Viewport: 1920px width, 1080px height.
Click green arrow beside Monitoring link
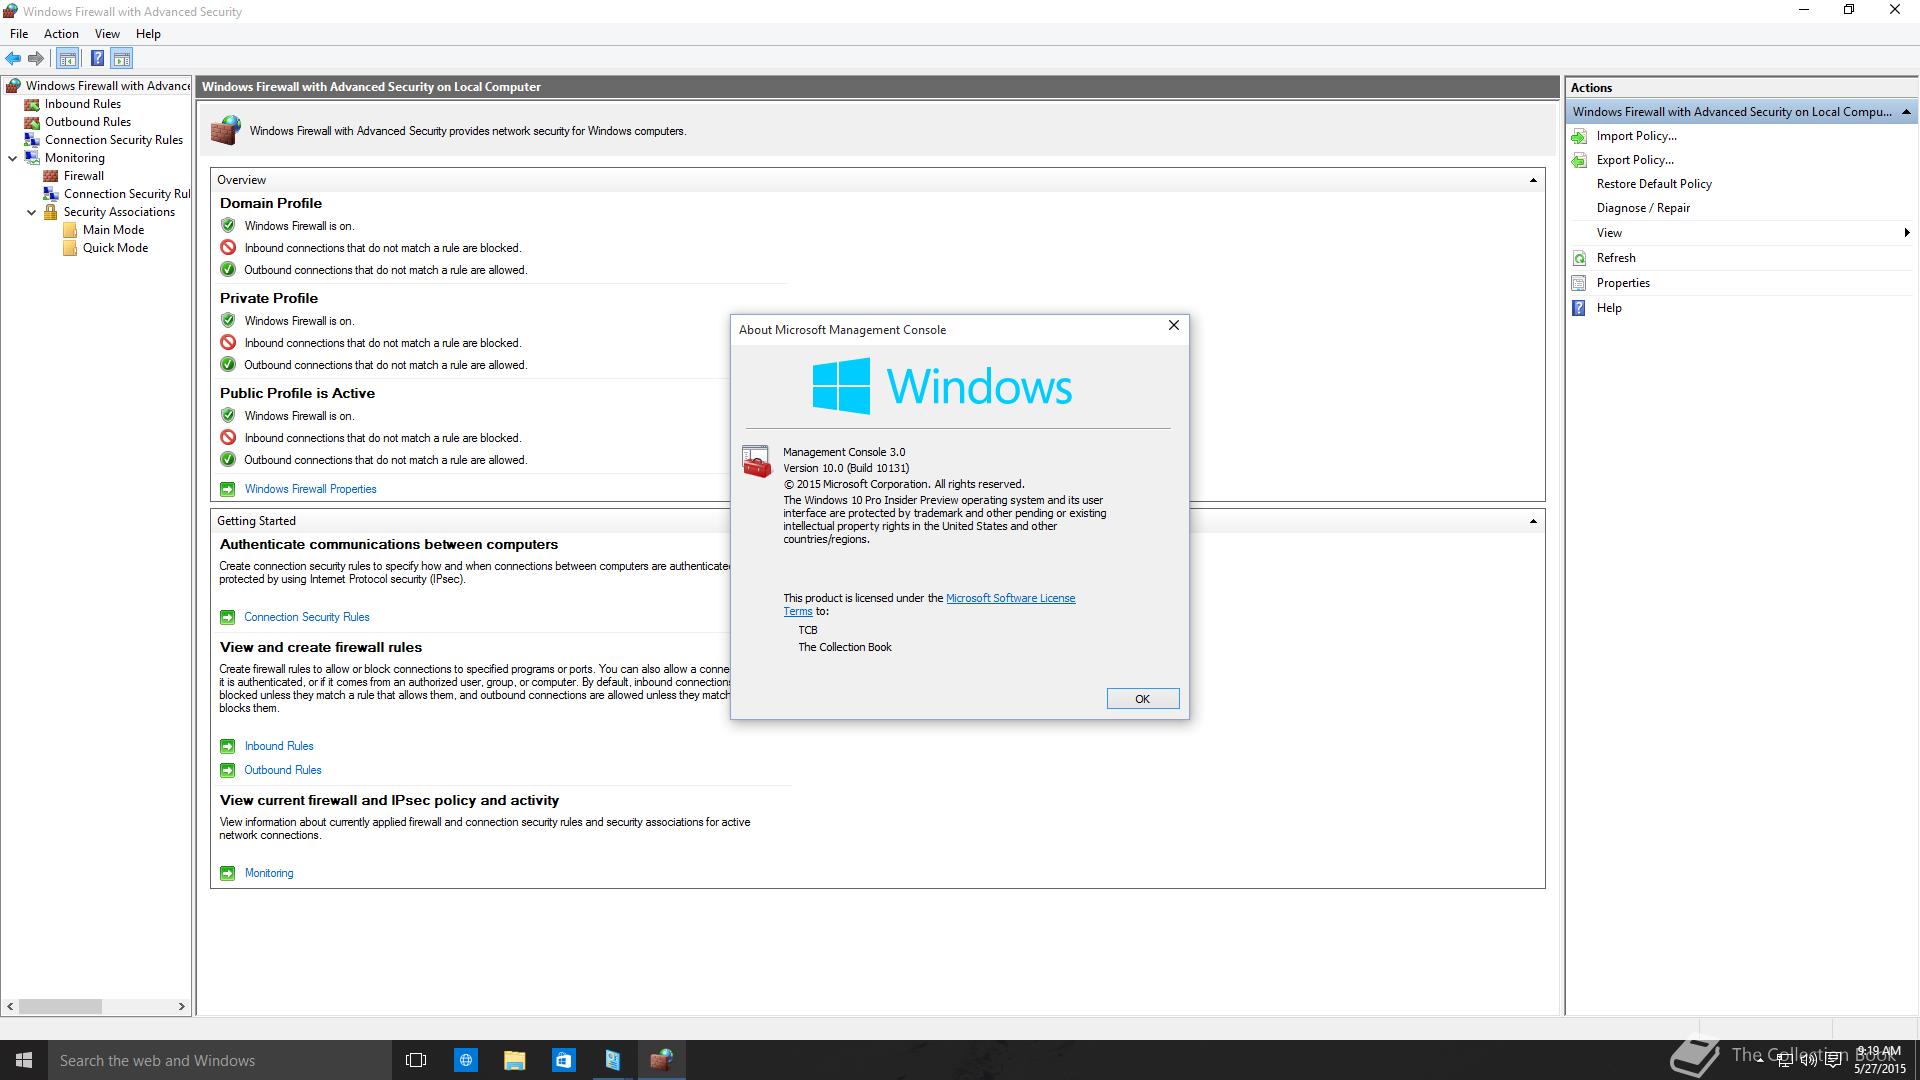[x=227, y=873]
